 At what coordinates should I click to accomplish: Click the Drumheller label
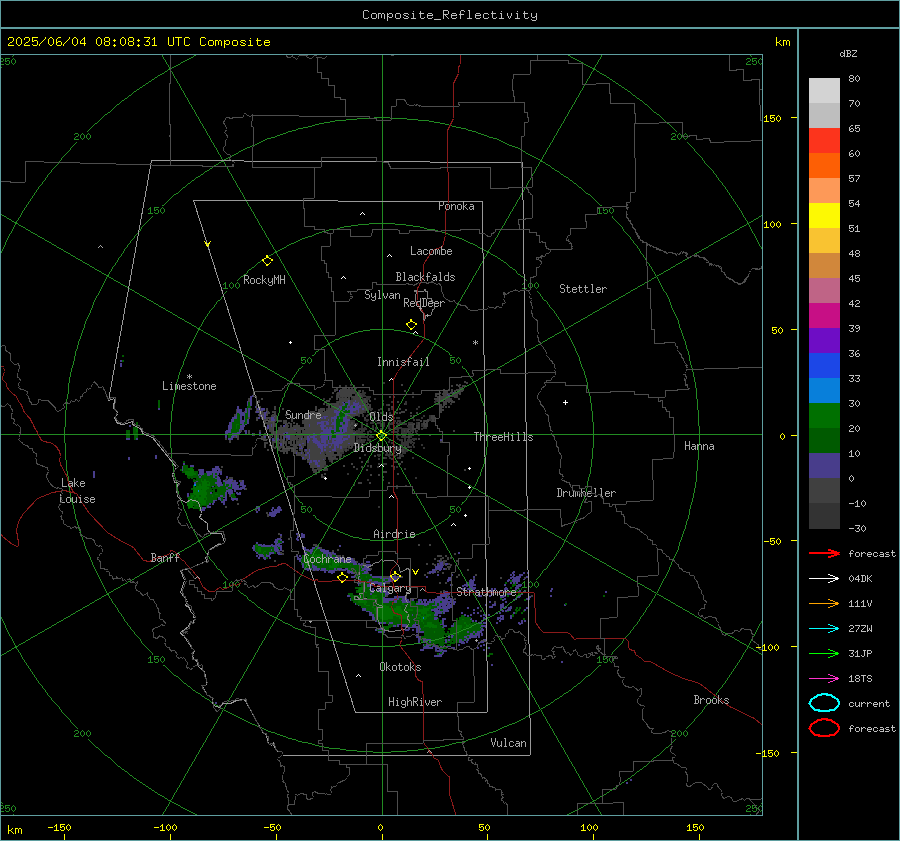pos(586,493)
